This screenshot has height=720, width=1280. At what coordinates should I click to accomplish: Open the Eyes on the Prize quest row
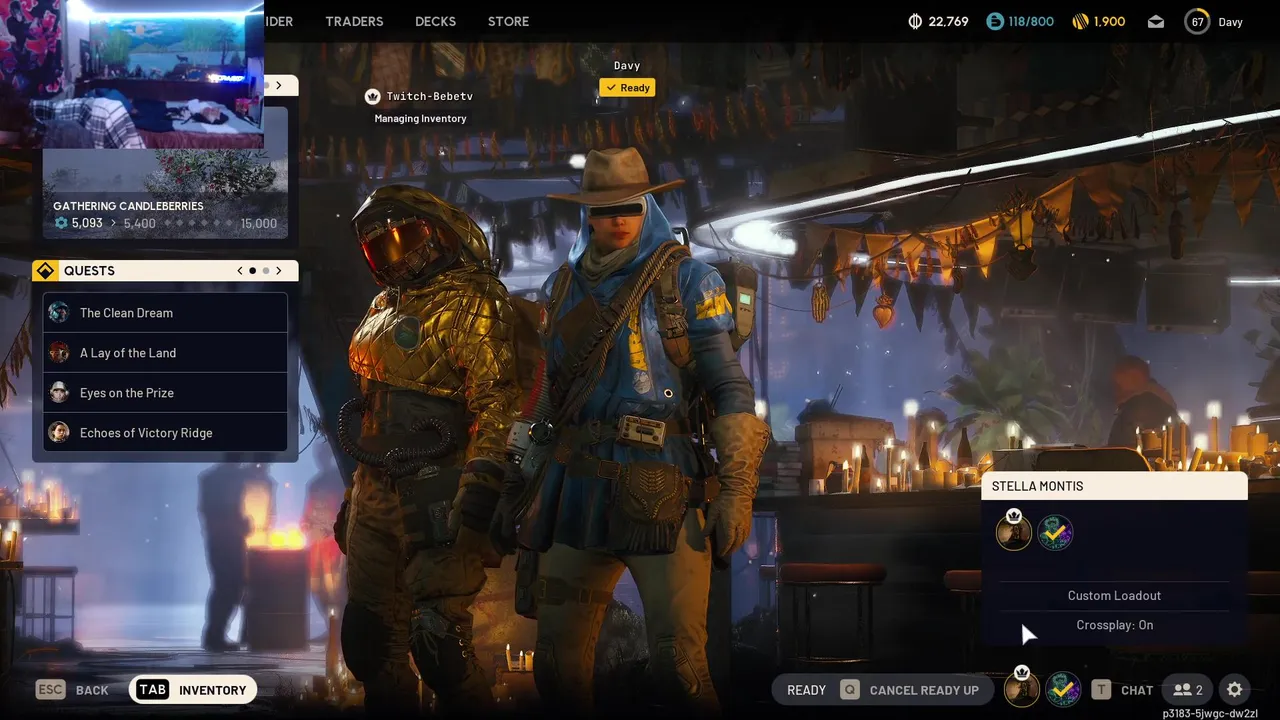(x=166, y=393)
